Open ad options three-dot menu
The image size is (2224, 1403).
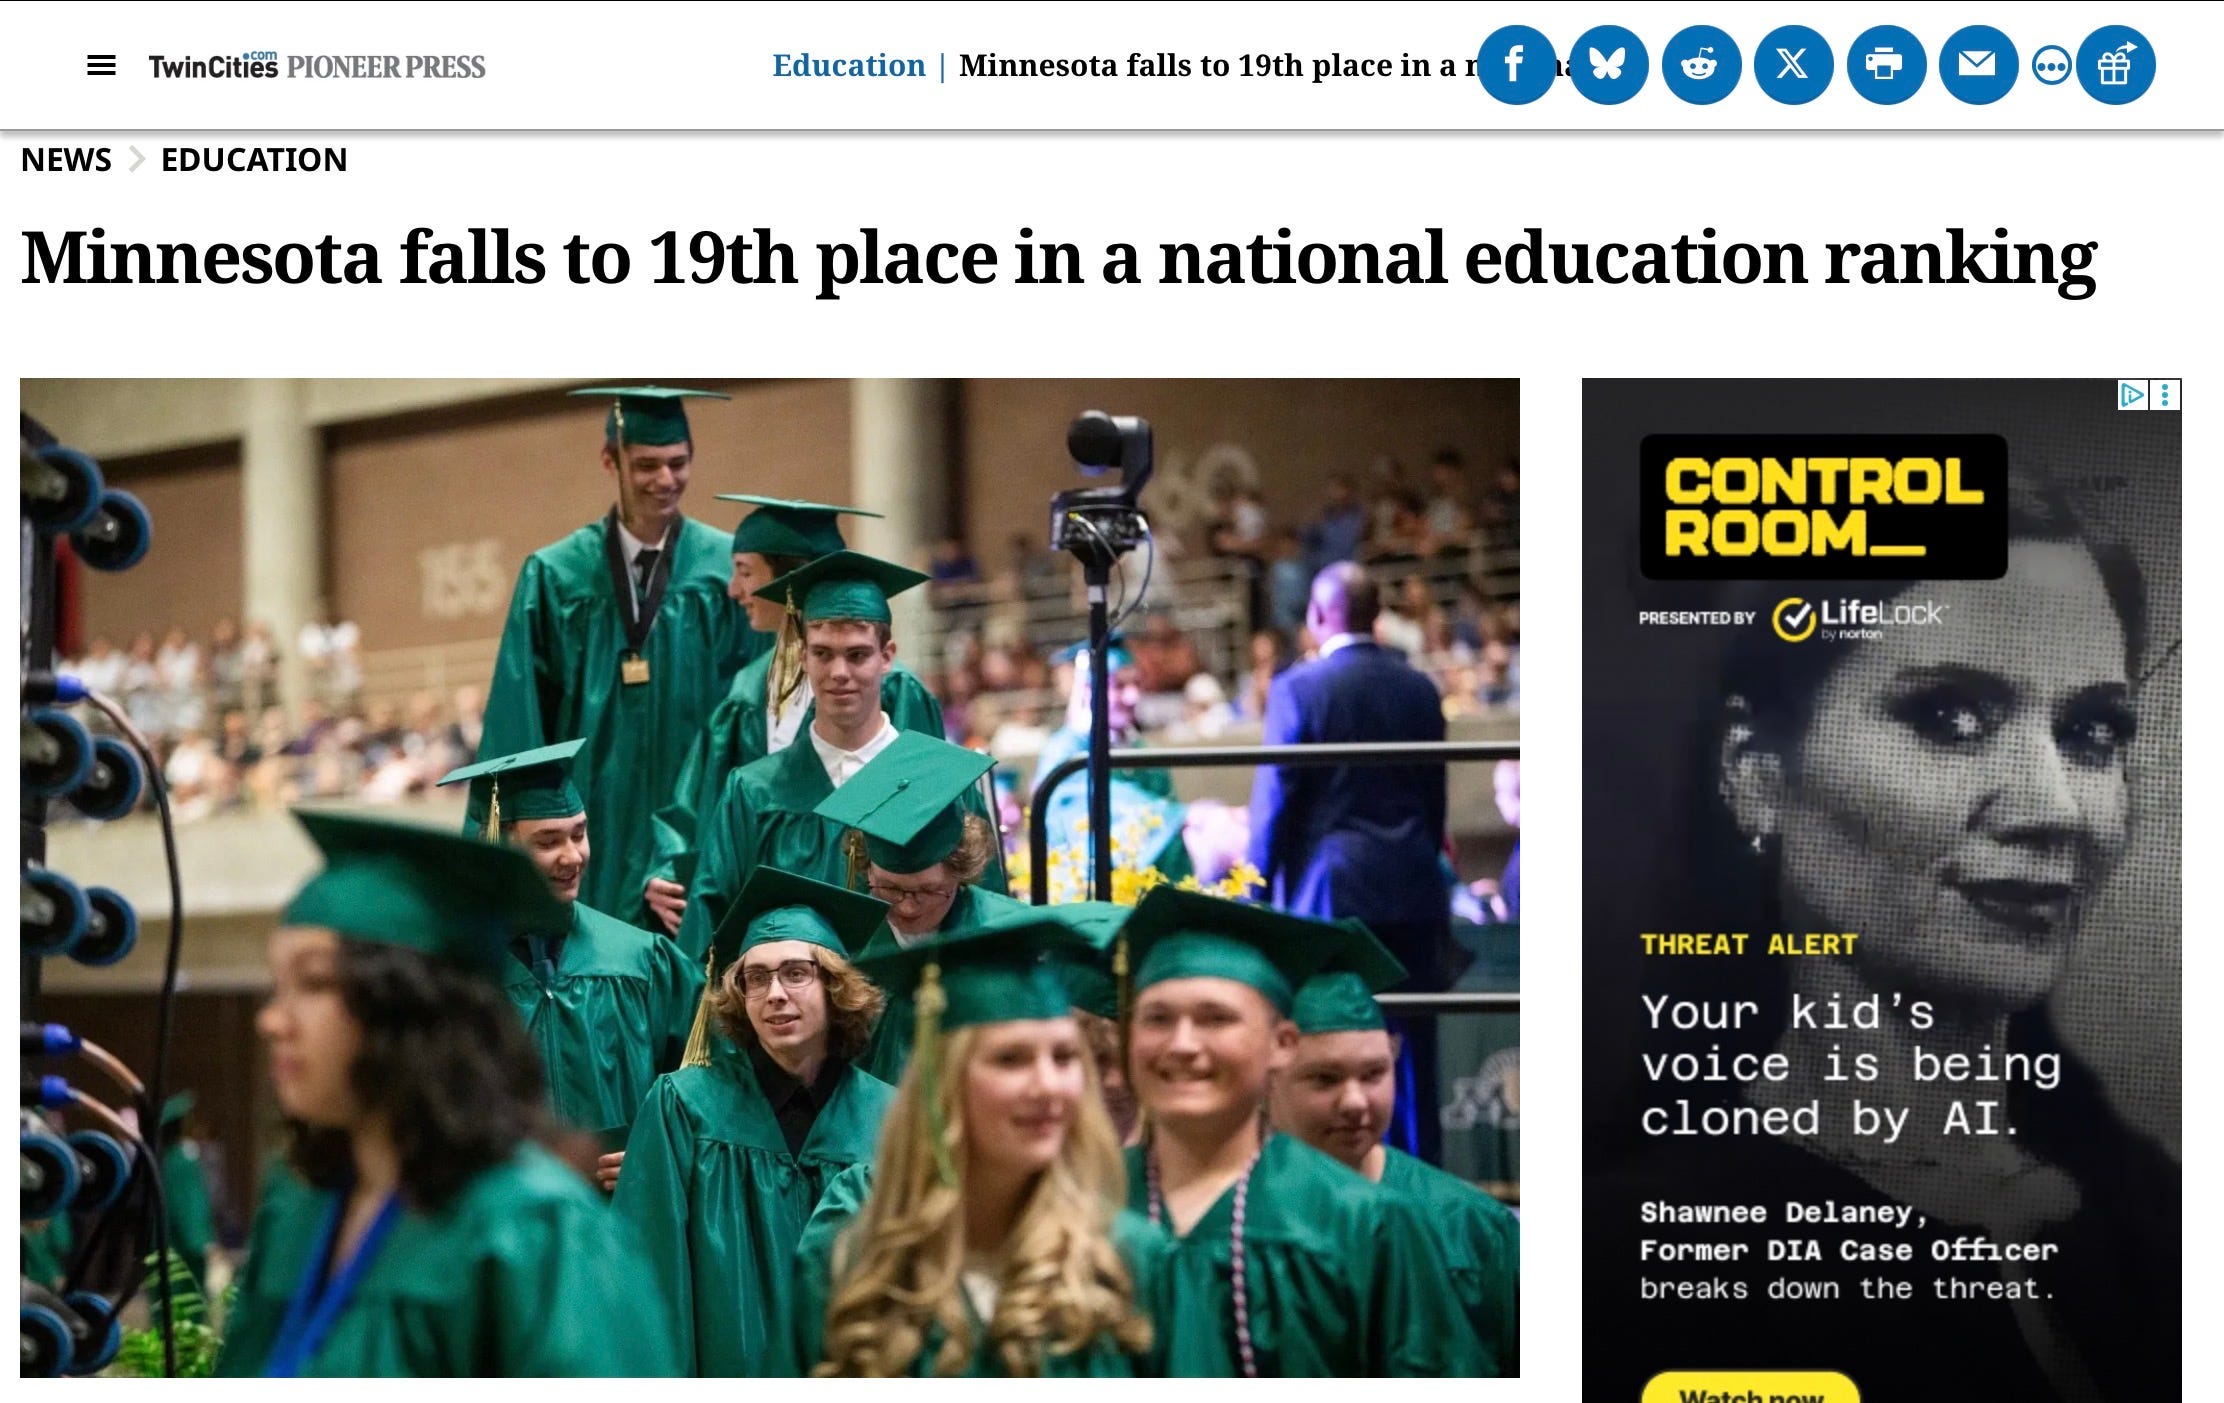(2165, 395)
